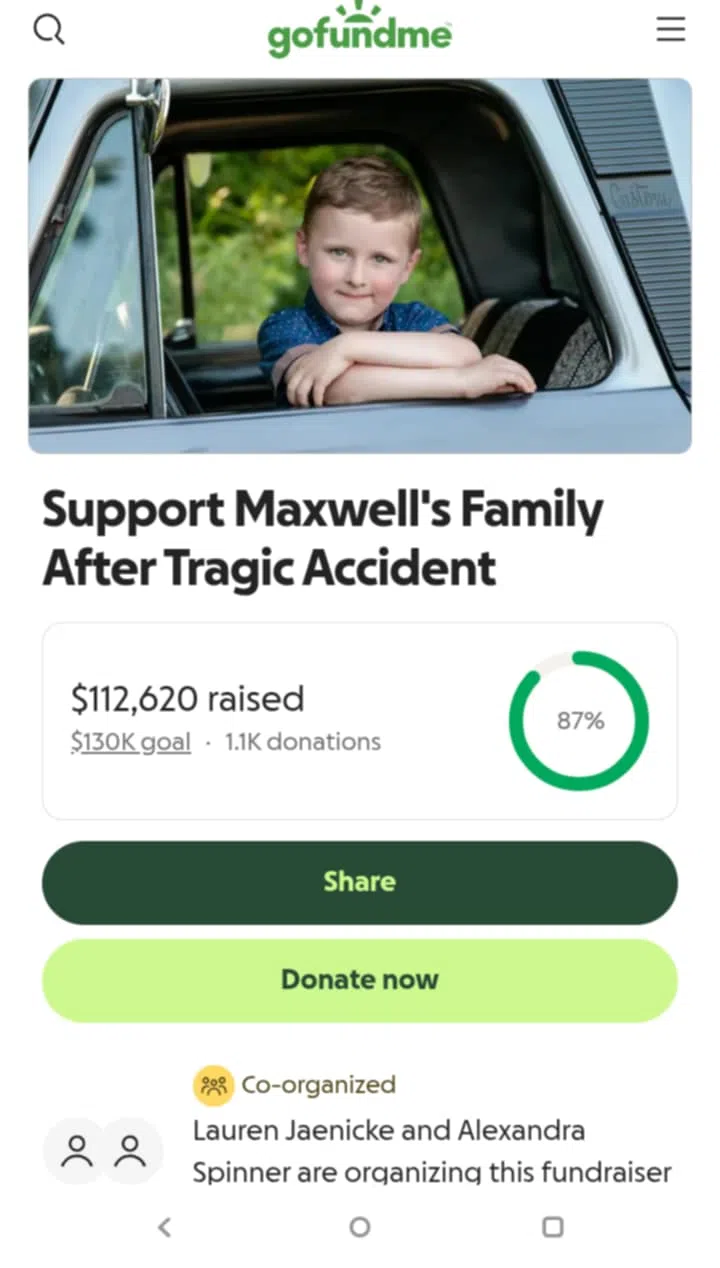
Task: Tap the 87% progress ring
Action: 579,720
